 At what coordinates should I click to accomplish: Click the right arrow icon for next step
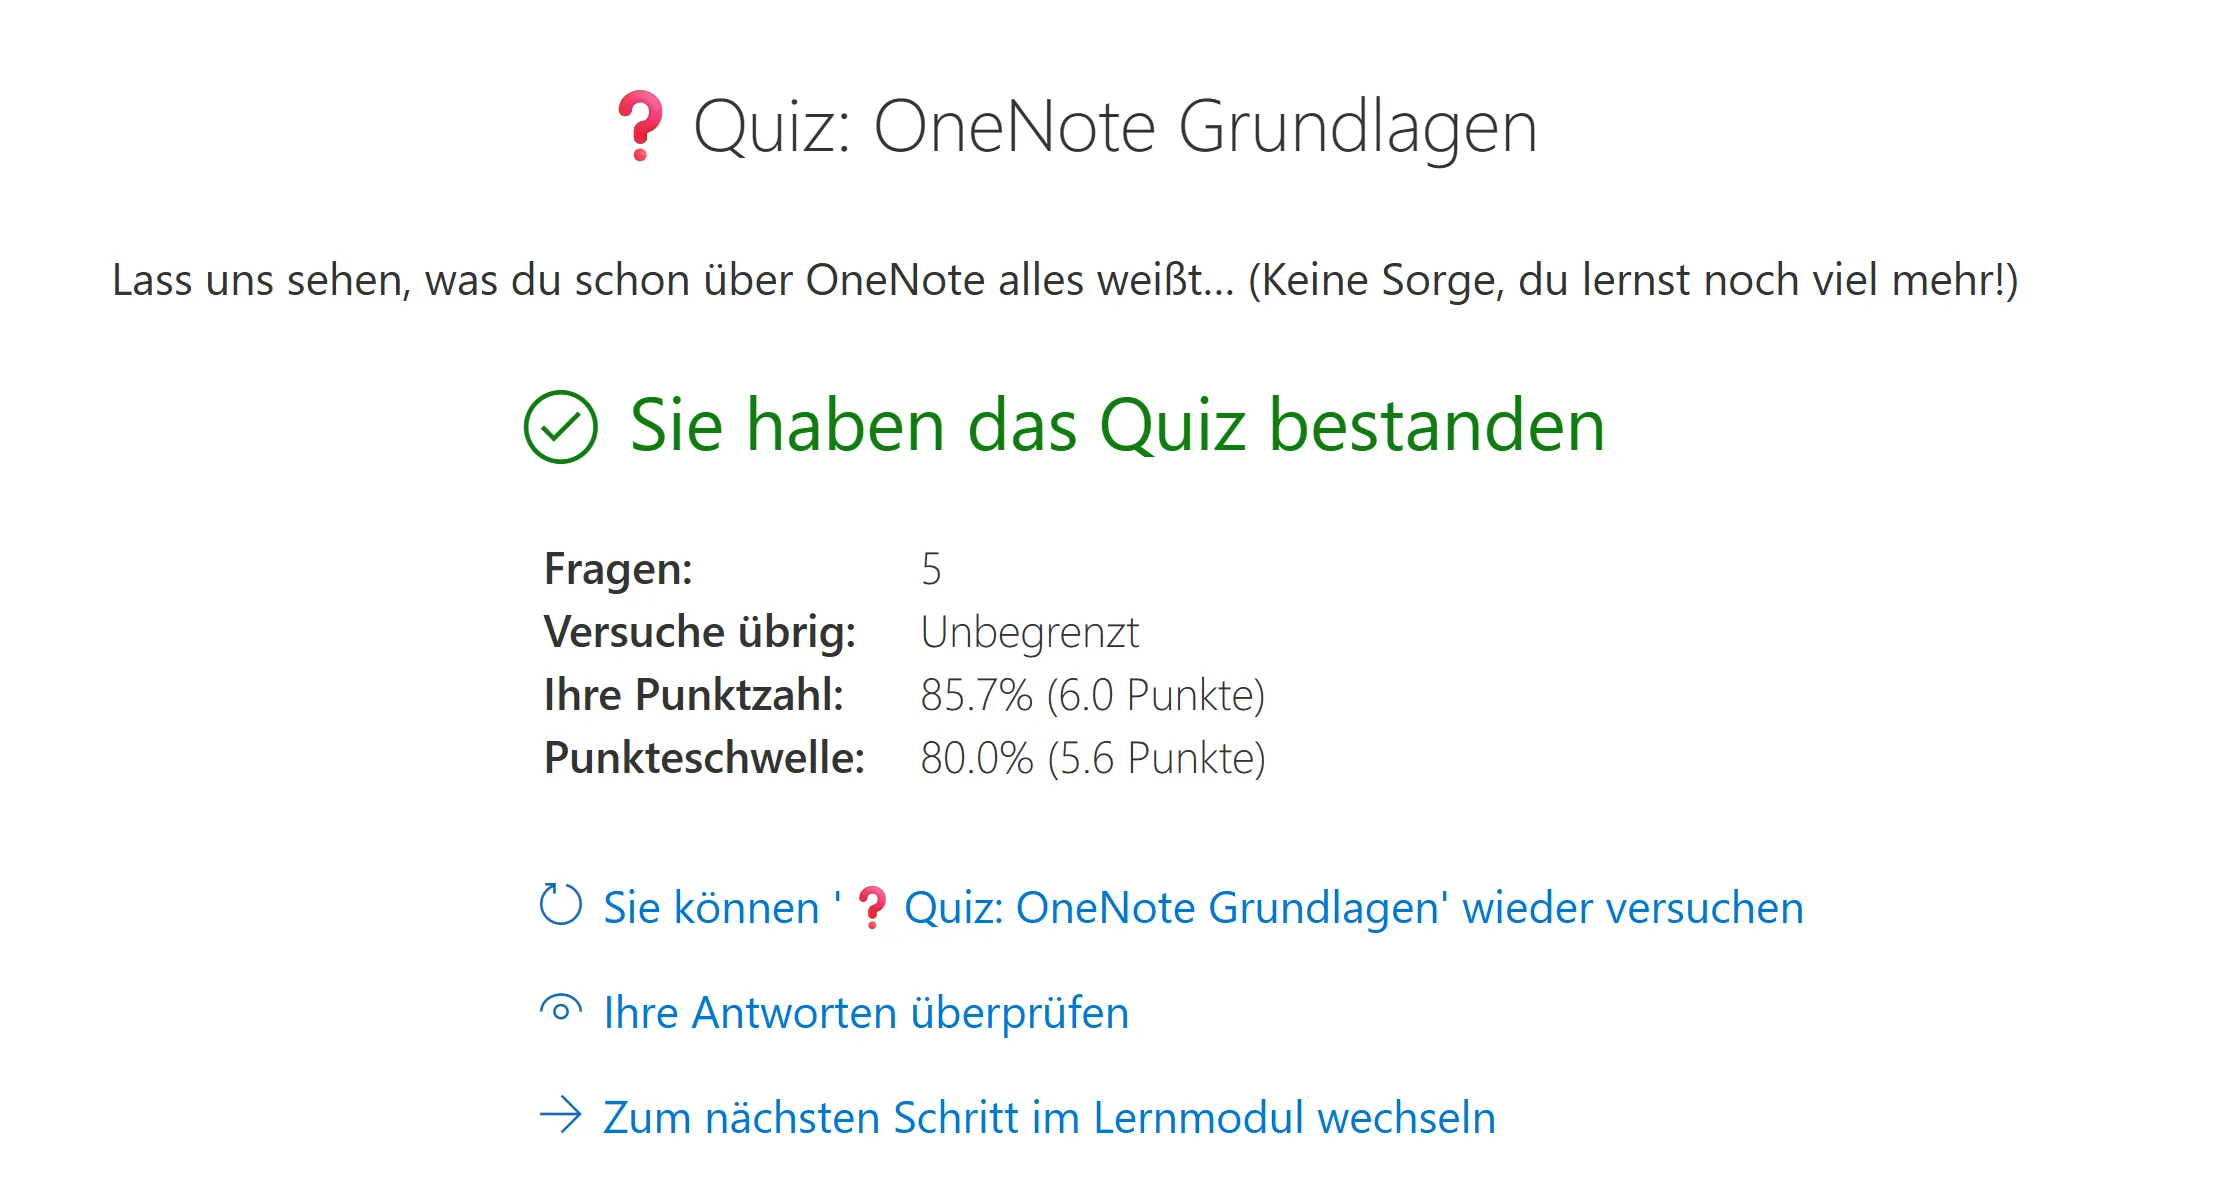560,1115
